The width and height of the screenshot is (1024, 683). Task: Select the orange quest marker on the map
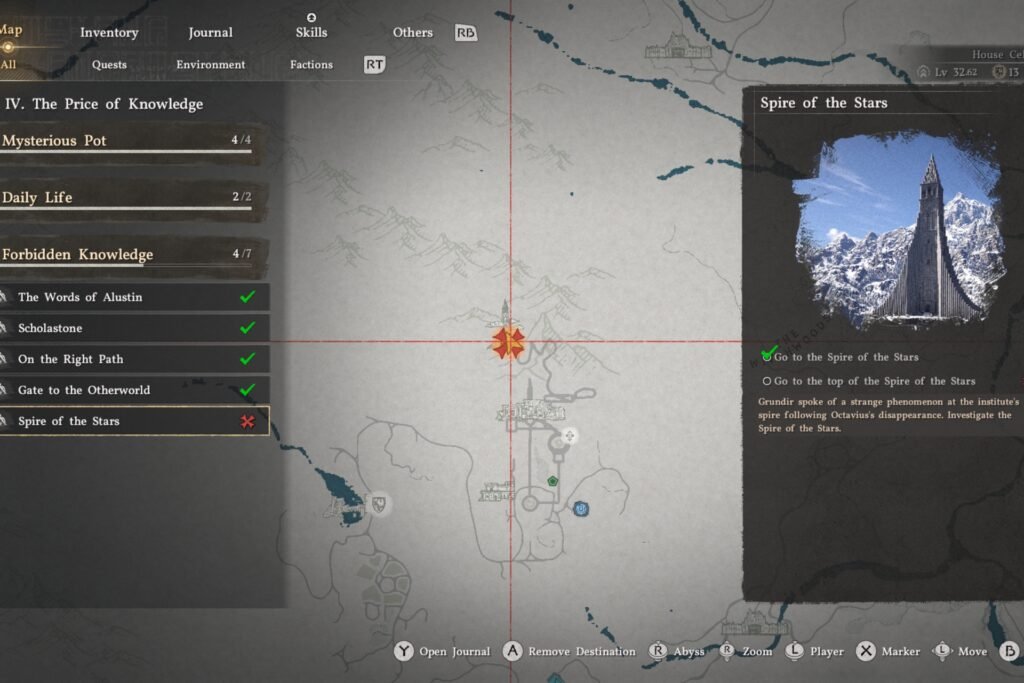[508, 342]
